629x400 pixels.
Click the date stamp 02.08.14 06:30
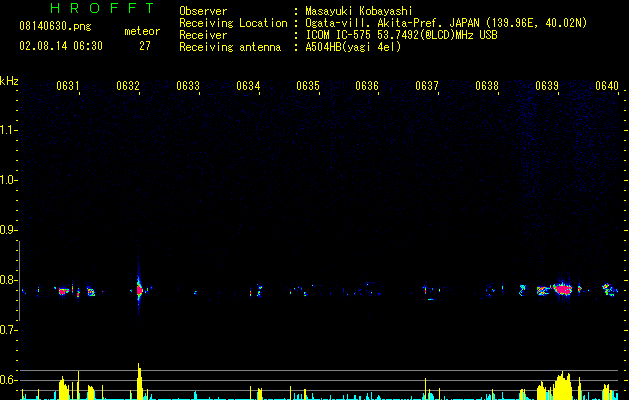point(61,46)
